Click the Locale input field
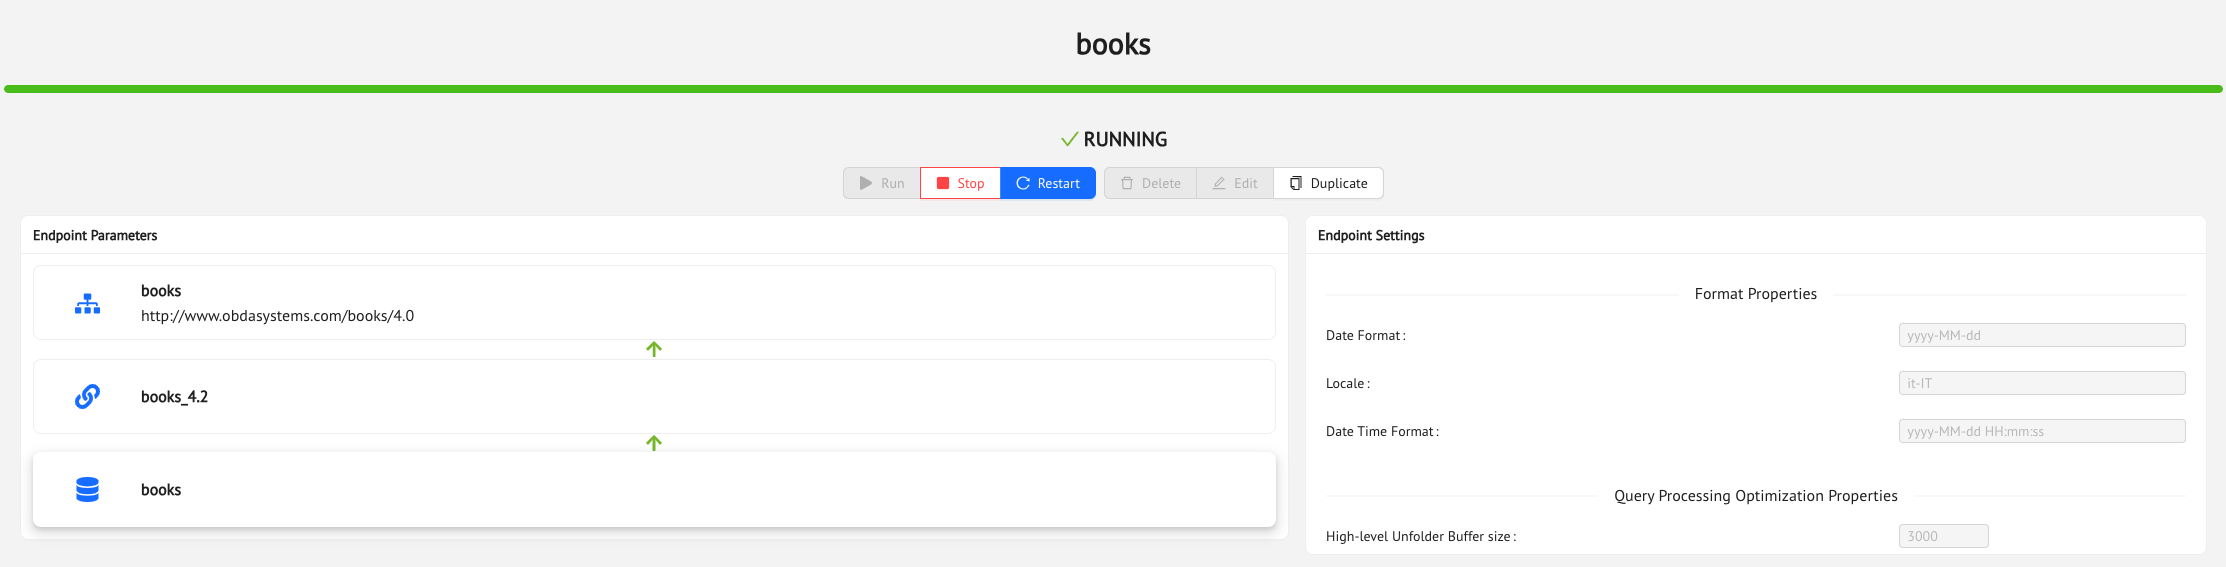2226x567 pixels. 2042,383
